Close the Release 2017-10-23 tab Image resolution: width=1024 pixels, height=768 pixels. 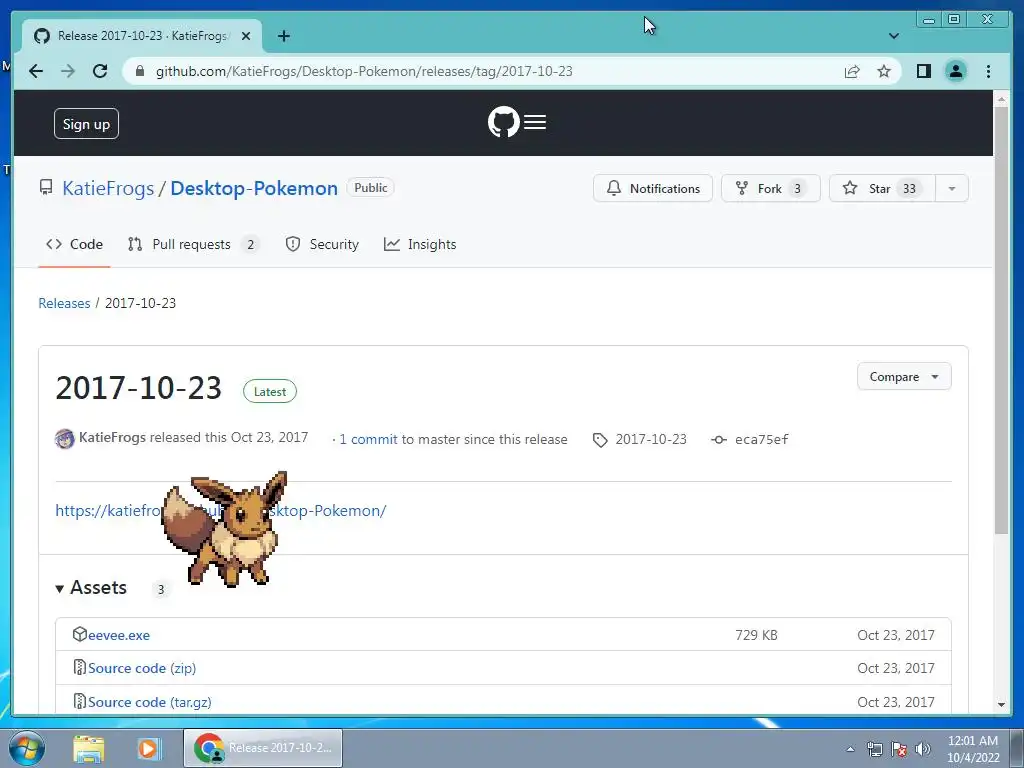pos(246,36)
